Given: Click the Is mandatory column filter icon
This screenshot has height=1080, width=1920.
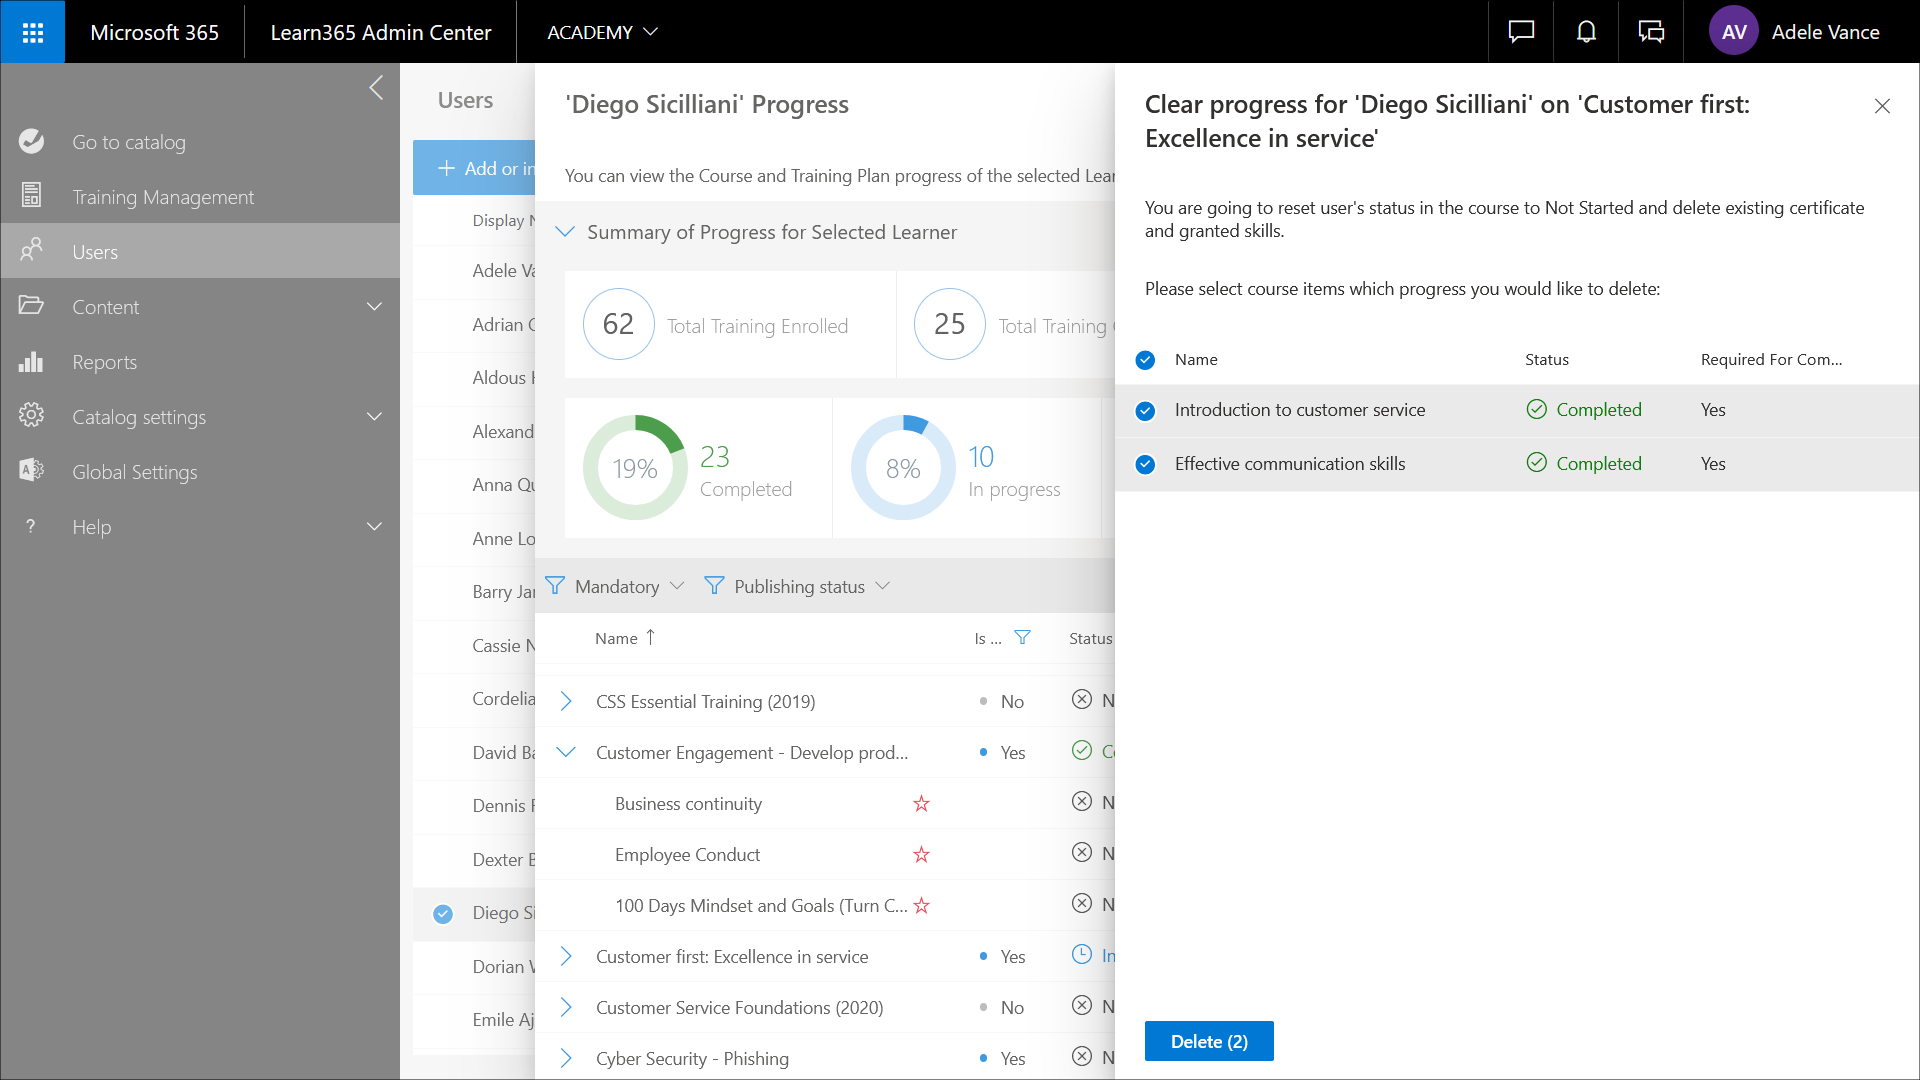Looking at the screenshot, I should click(1022, 638).
